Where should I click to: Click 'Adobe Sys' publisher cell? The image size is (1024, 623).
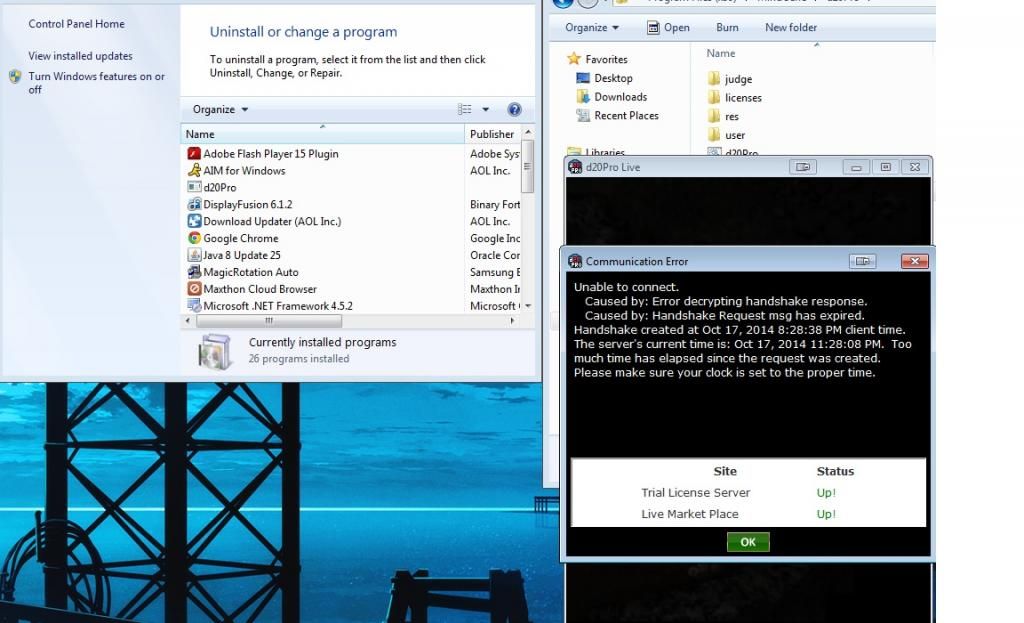tap(495, 153)
